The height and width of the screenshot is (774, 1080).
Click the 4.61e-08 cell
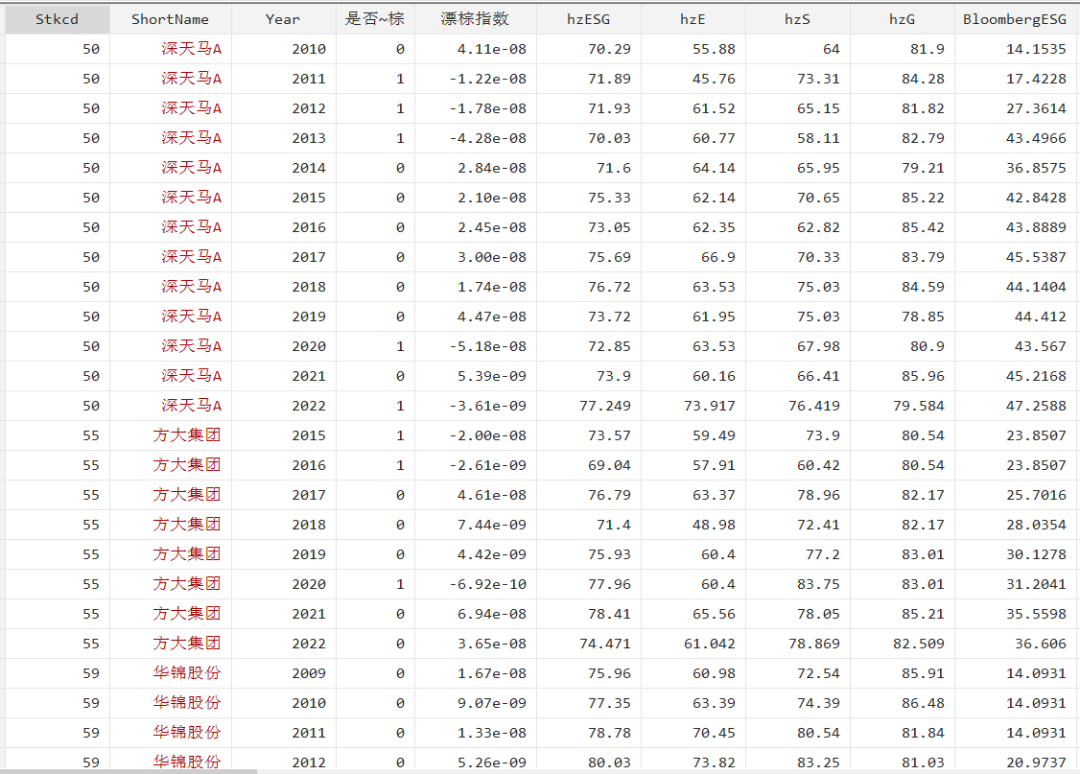click(475, 494)
